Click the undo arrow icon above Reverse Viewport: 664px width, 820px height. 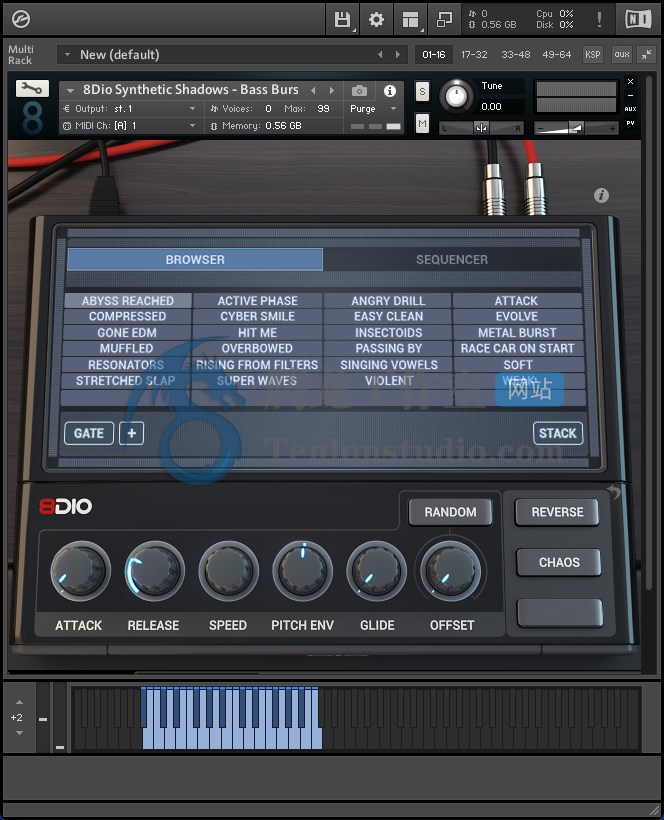tap(614, 492)
